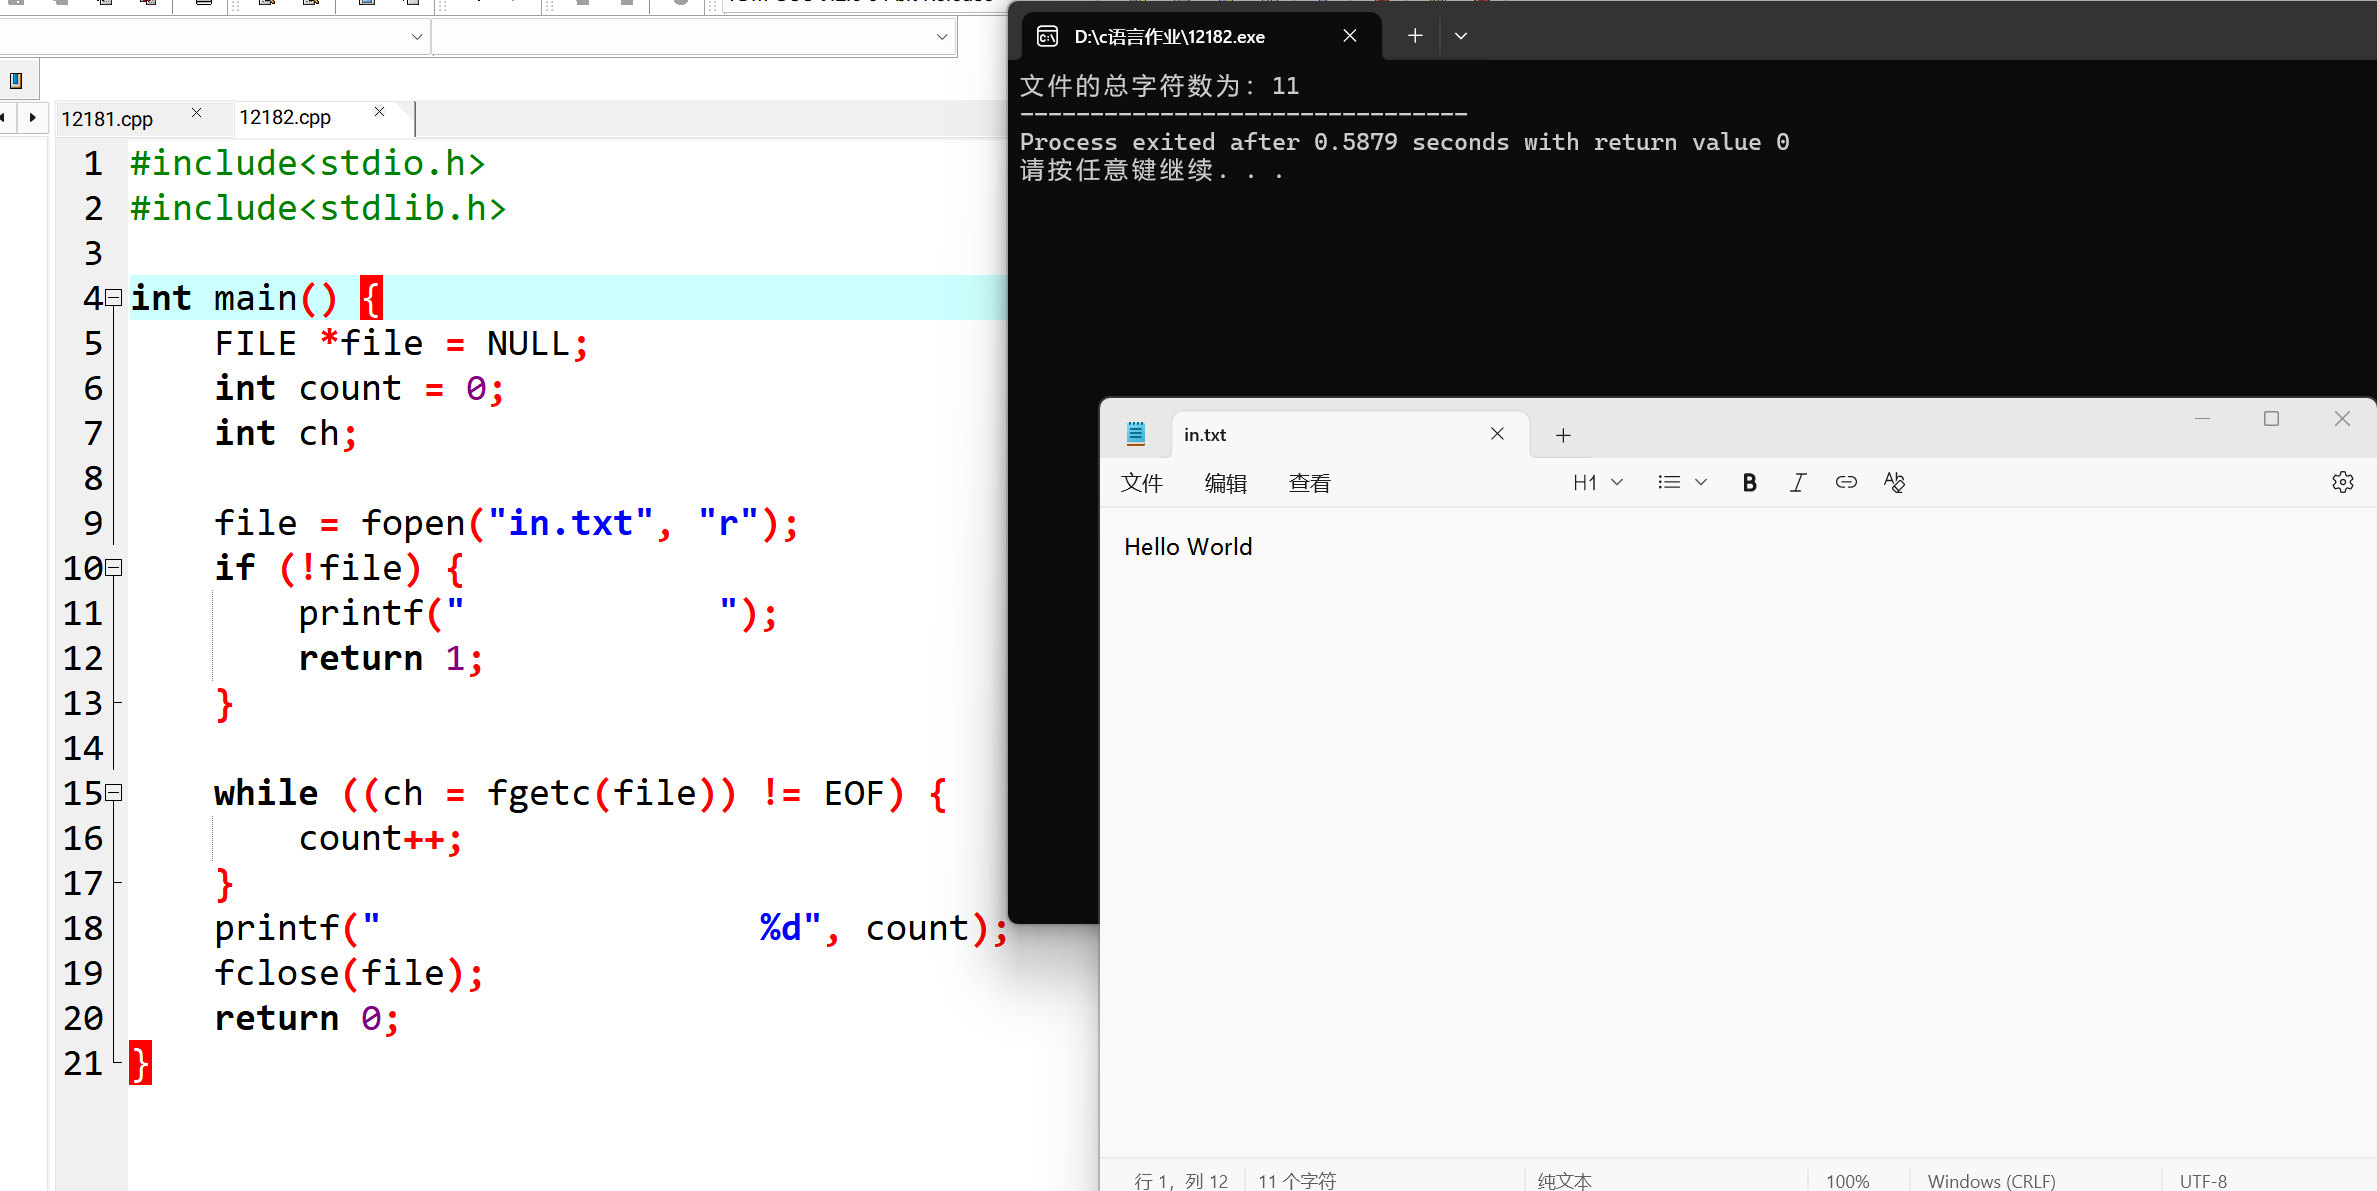This screenshot has width=2377, height=1191.
Task: Switch to the 12181.cpp tab
Action: pos(107,119)
